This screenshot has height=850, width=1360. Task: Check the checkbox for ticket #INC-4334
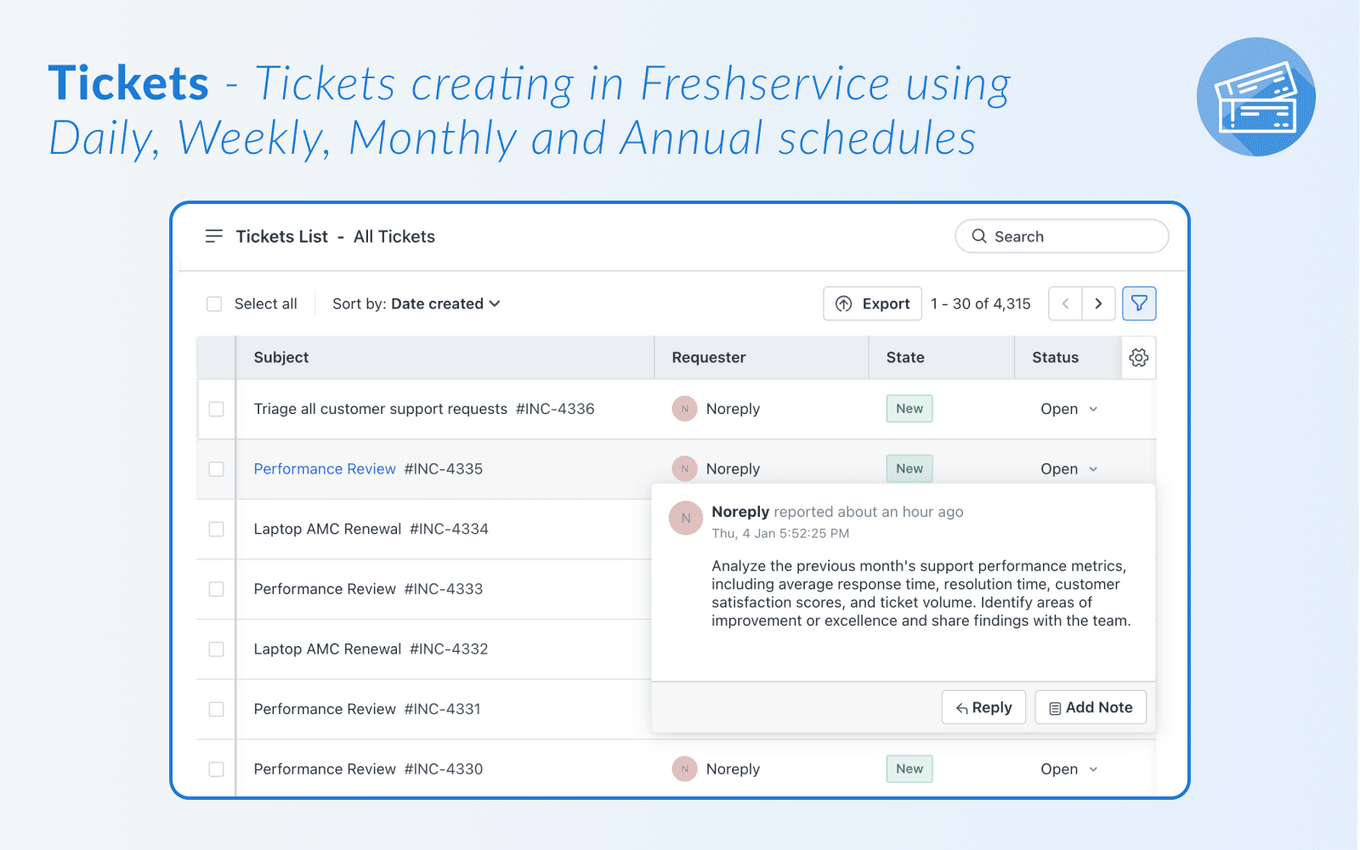[x=216, y=528]
